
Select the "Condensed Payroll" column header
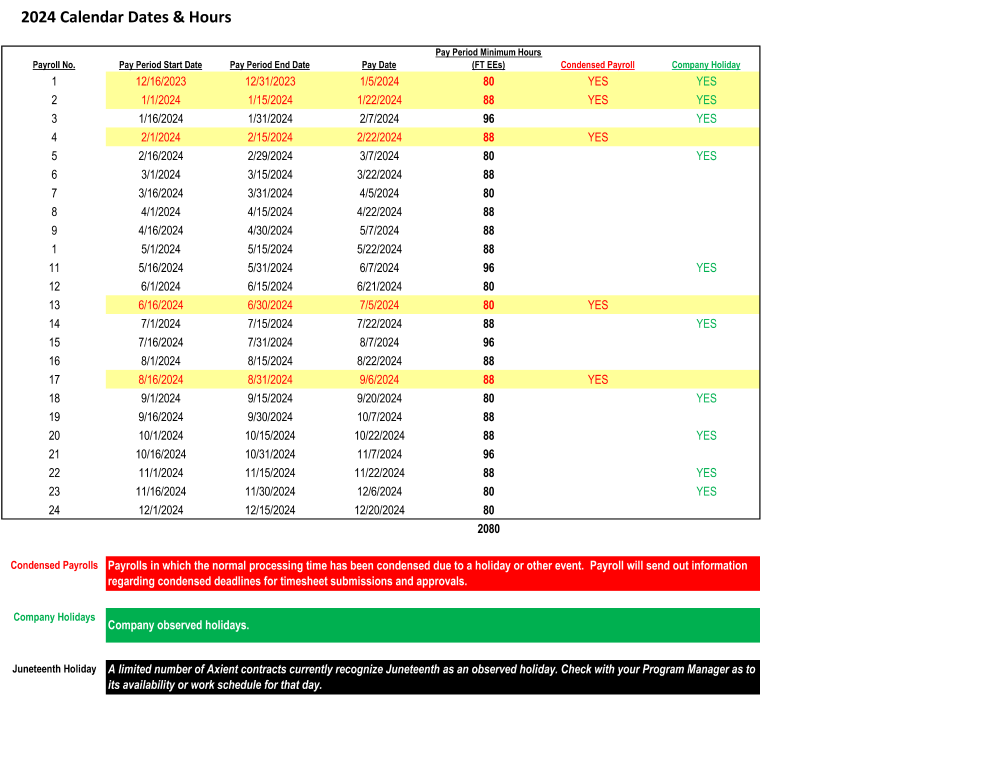597,64
